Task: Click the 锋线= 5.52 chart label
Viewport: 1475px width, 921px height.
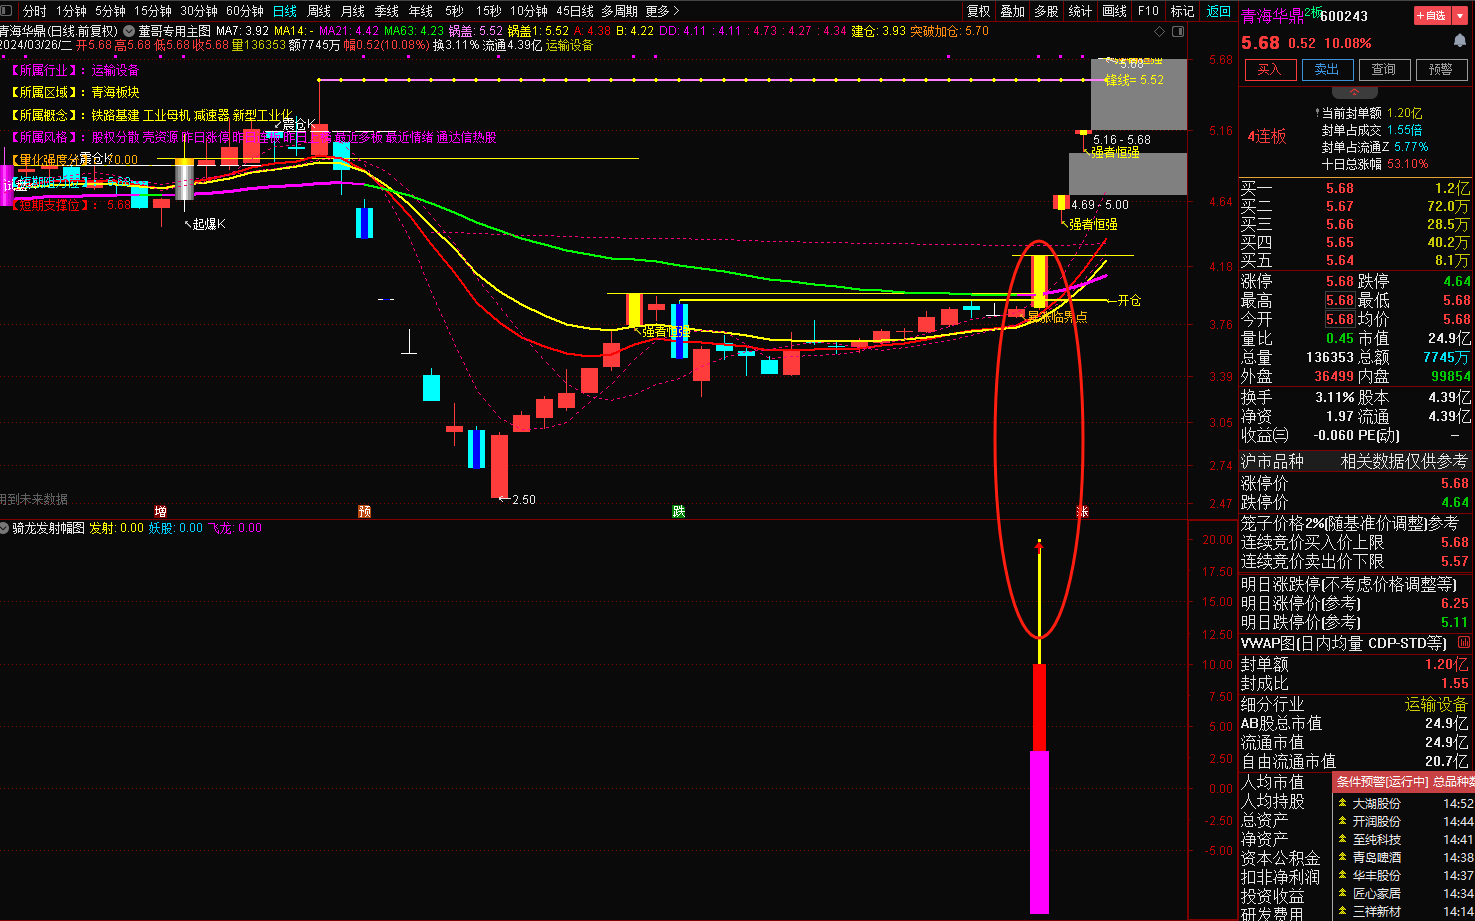Action: pyautogui.click(x=1135, y=80)
